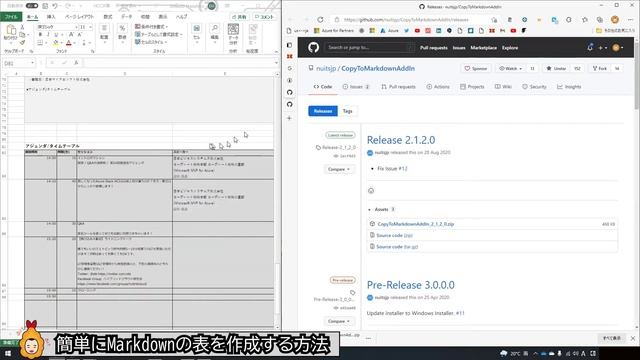The height and width of the screenshot is (360, 640).
Task: Download Source code (zip) asset
Action: 394,236
